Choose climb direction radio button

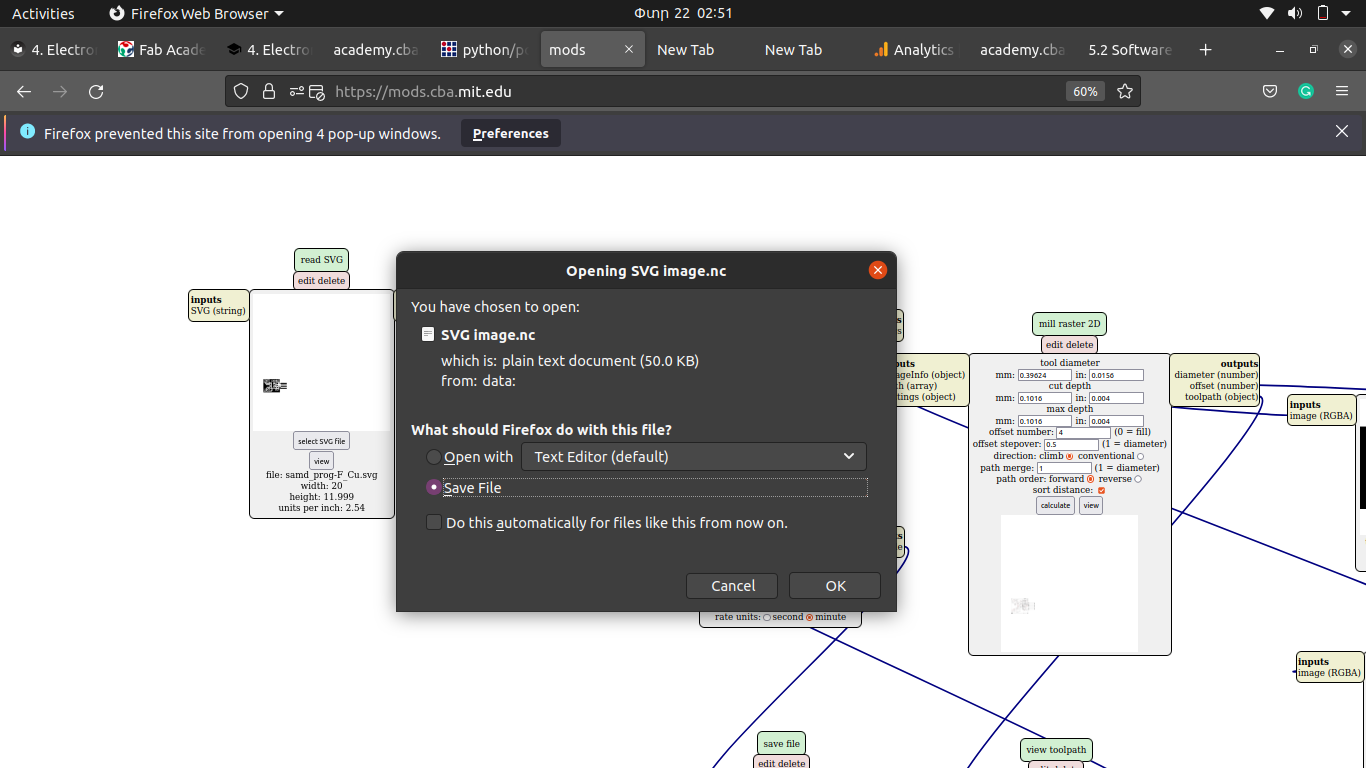pos(1069,456)
